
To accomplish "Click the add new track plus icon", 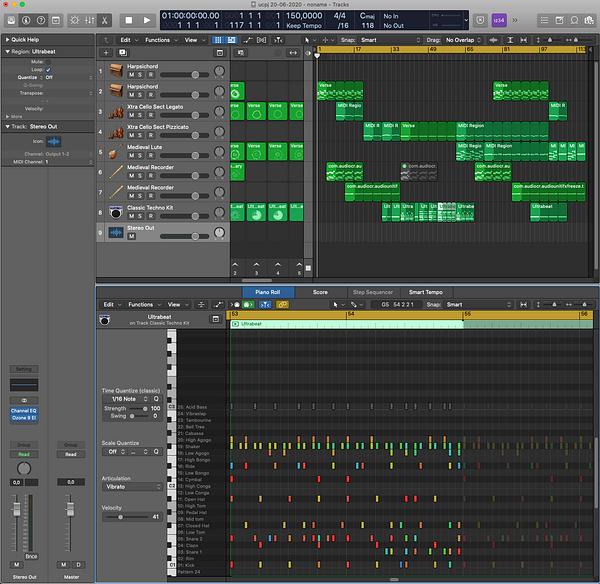I will pos(107,52).
